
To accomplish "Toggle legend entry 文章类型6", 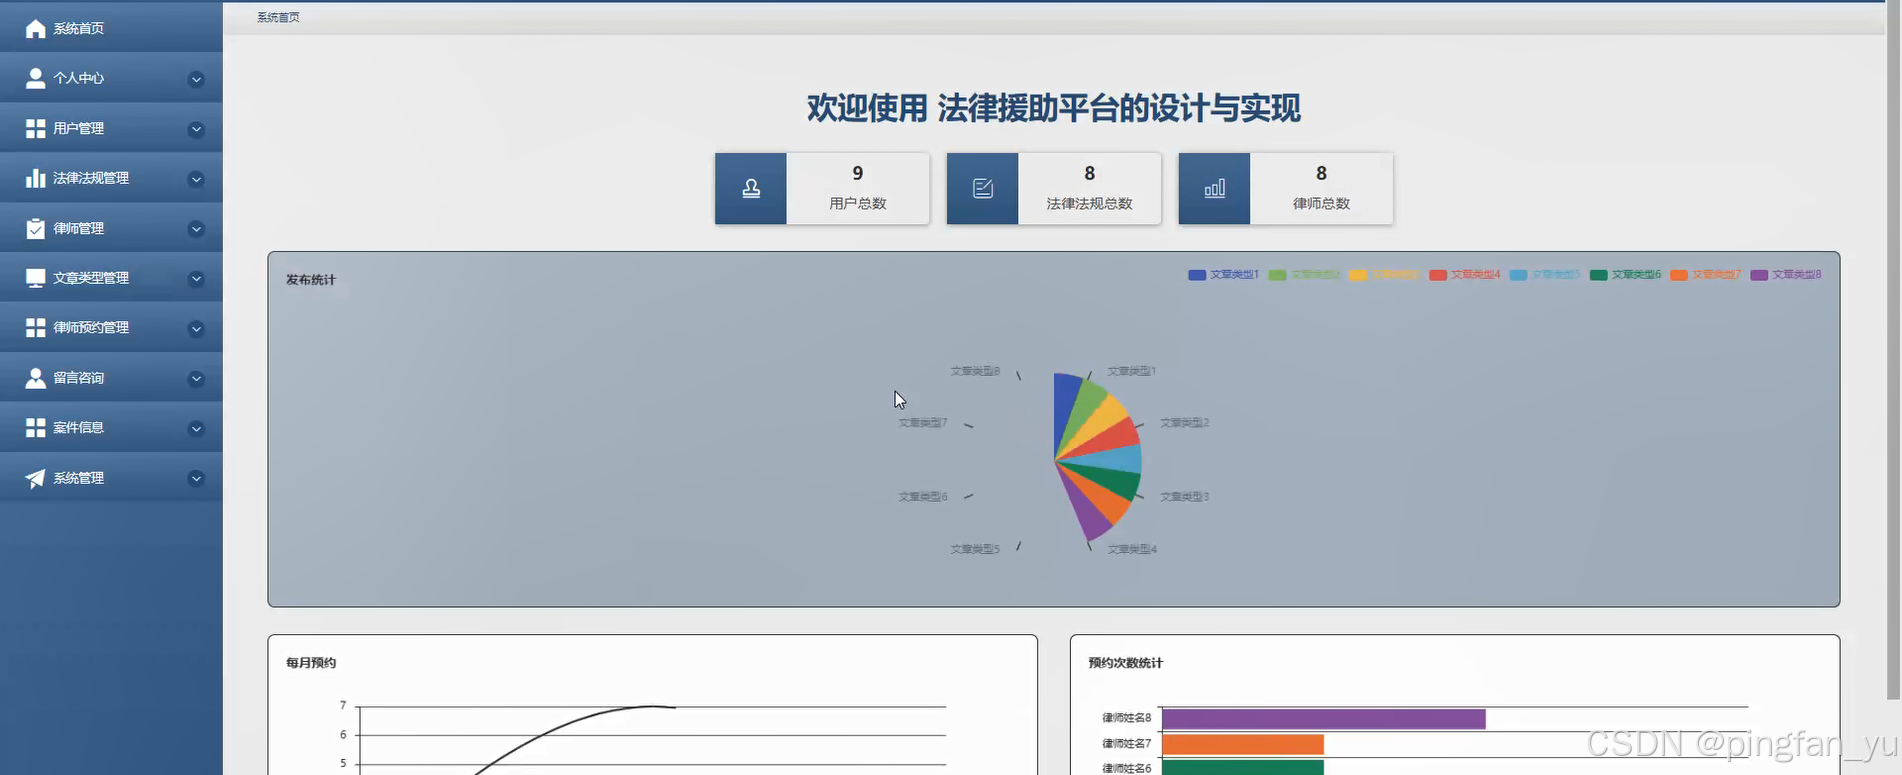I will click(1625, 274).
